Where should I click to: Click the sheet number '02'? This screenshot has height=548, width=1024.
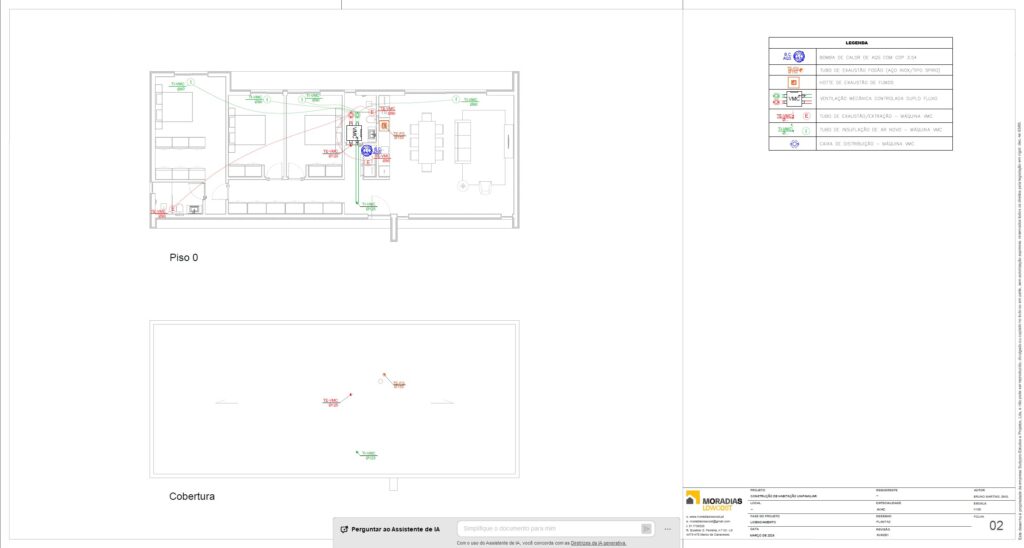tap(996, 526)
